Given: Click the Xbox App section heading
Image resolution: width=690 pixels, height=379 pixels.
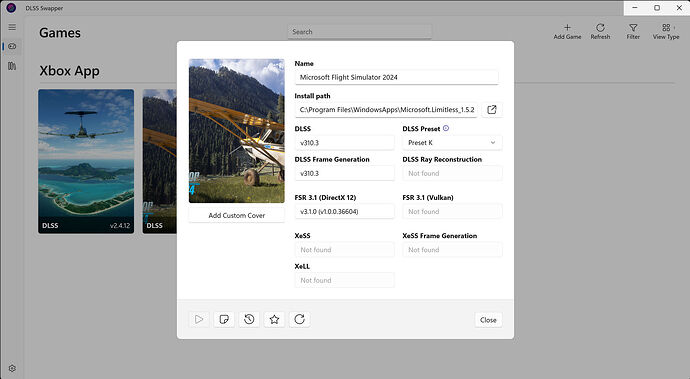Looking at the screenshot, I should click(70, 71).
